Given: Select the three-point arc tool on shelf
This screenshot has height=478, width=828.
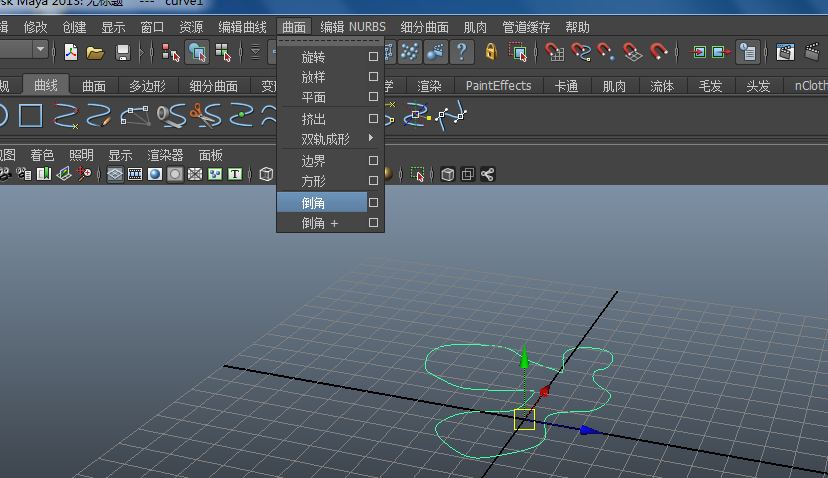Looking at the screenshot, I should 135,116.
